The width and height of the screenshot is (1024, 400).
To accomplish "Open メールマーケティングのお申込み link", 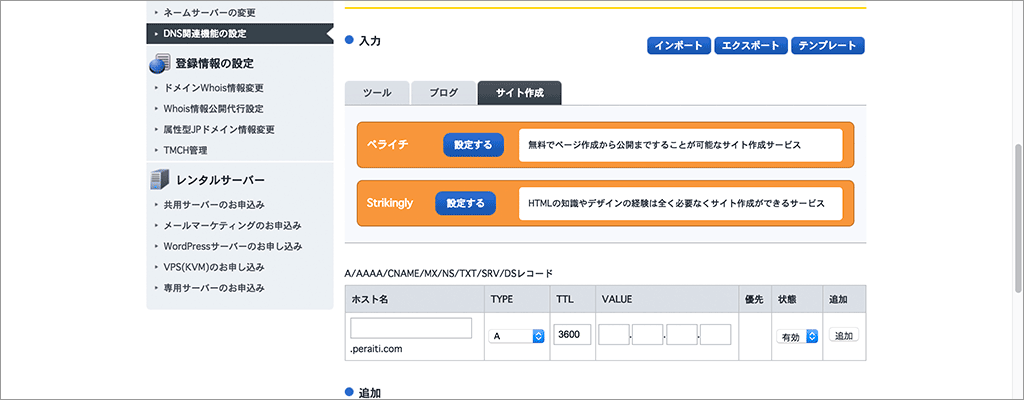I will [x=232, y=225].
